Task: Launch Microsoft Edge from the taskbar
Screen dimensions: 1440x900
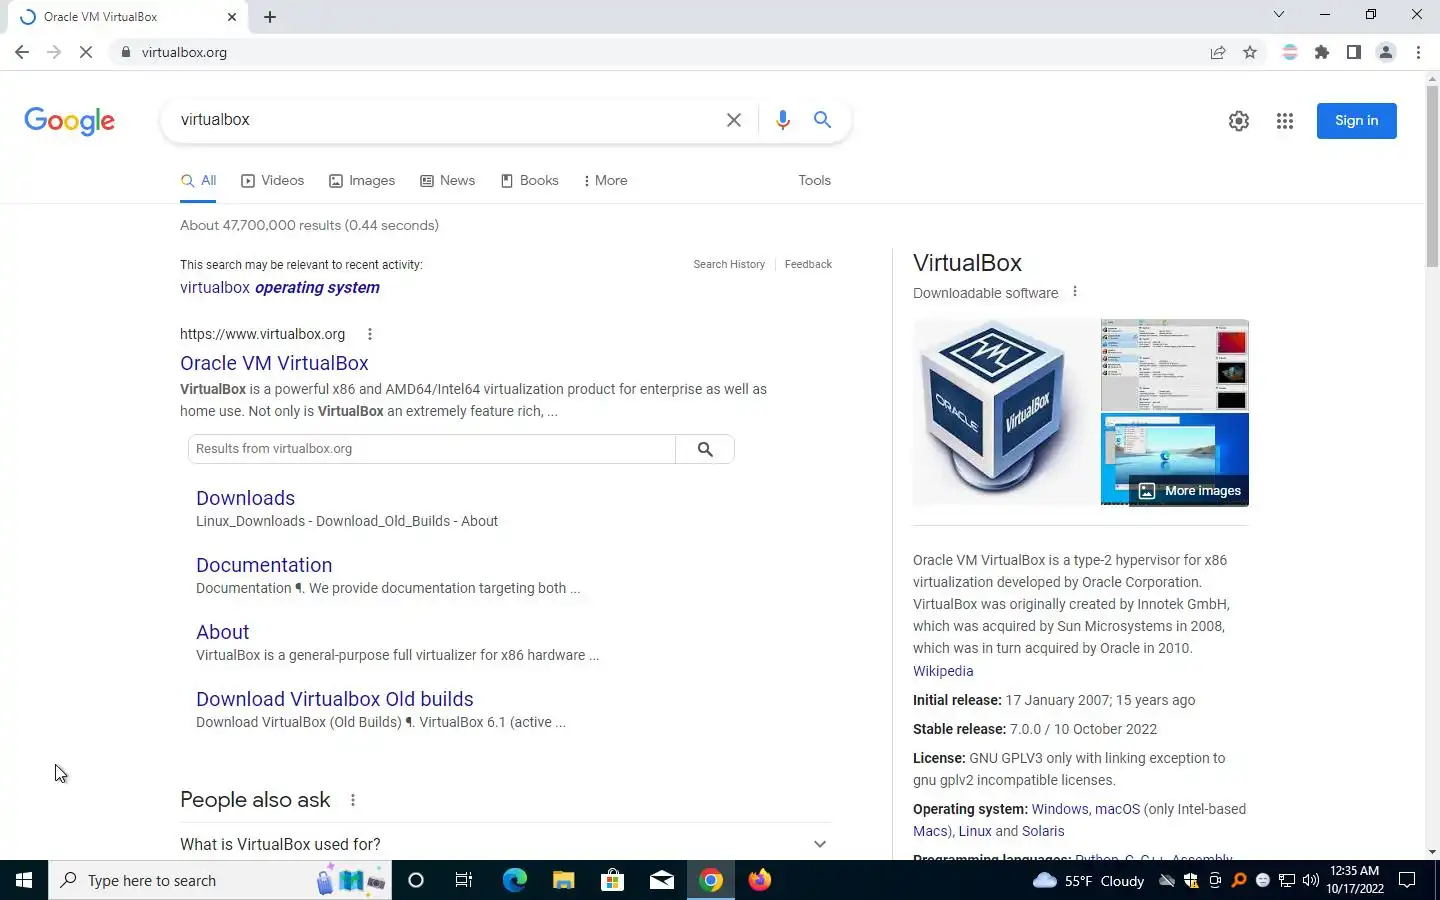Action: pyautogui.click(x=514, y=880)
